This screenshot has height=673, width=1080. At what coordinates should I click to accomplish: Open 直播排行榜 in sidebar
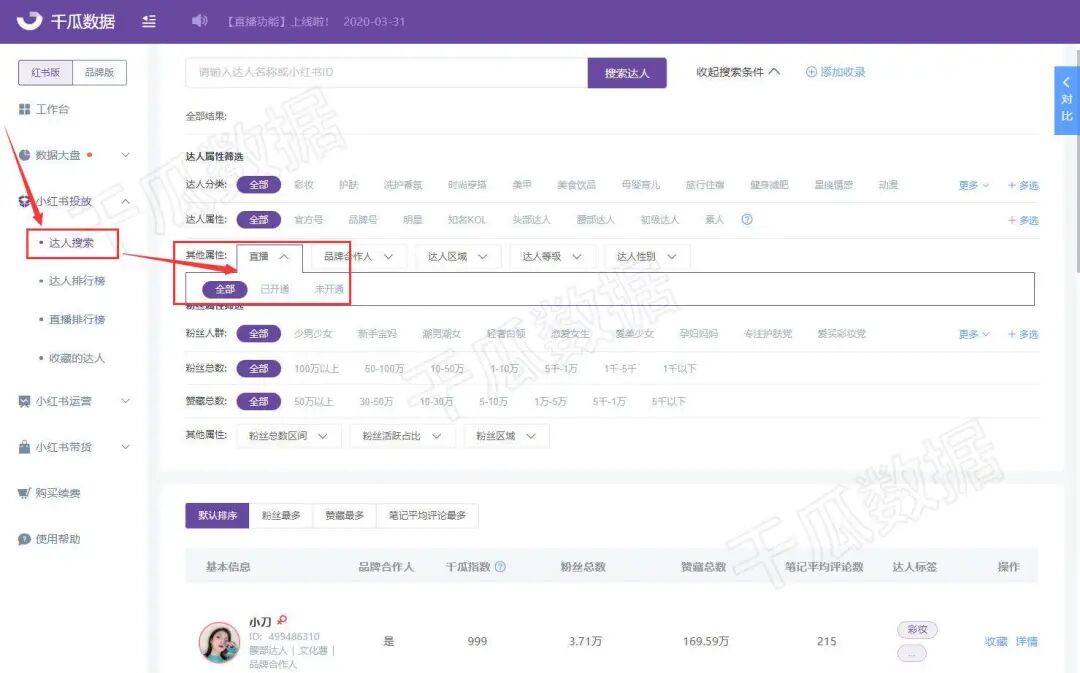coord(76,320)
